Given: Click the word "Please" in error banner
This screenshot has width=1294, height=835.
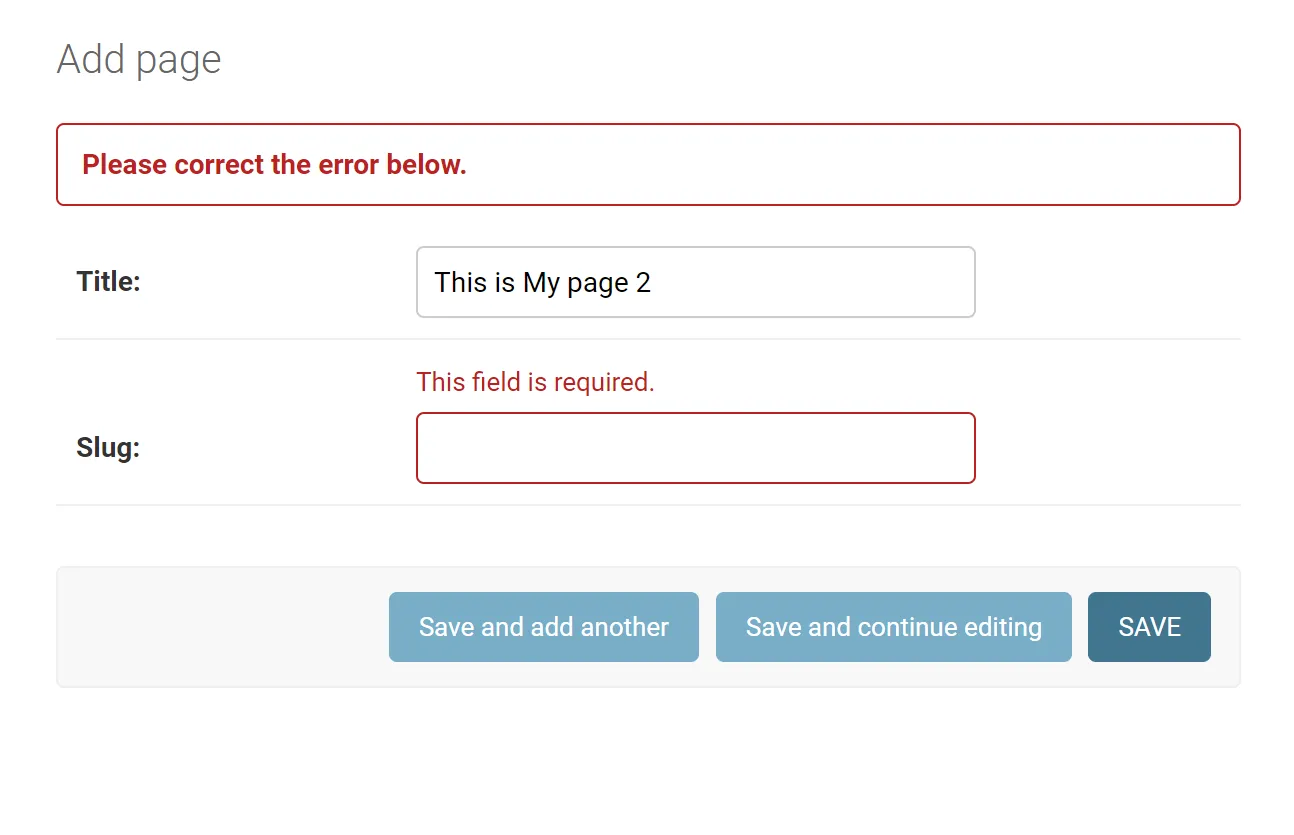Looking at the screenshot, I should coord(124,165).
